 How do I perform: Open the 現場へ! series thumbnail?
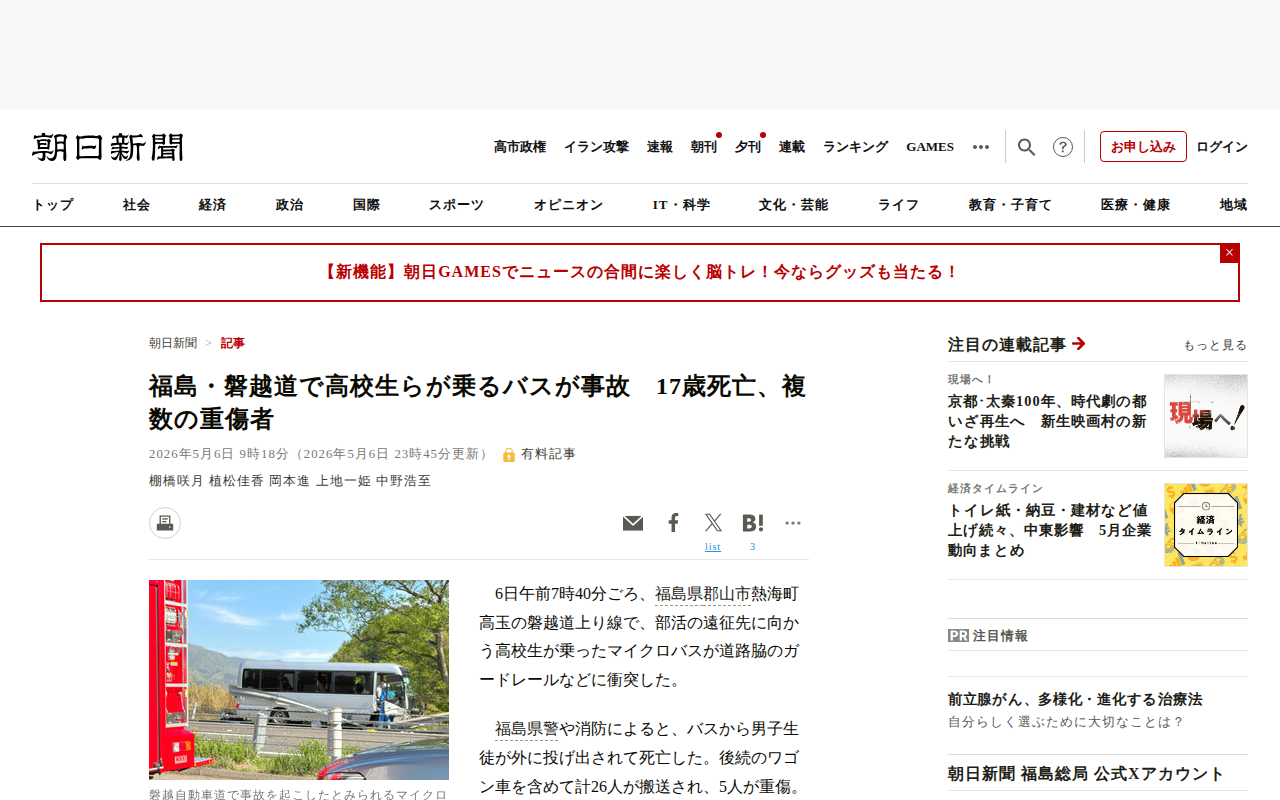coord(1206,416)
